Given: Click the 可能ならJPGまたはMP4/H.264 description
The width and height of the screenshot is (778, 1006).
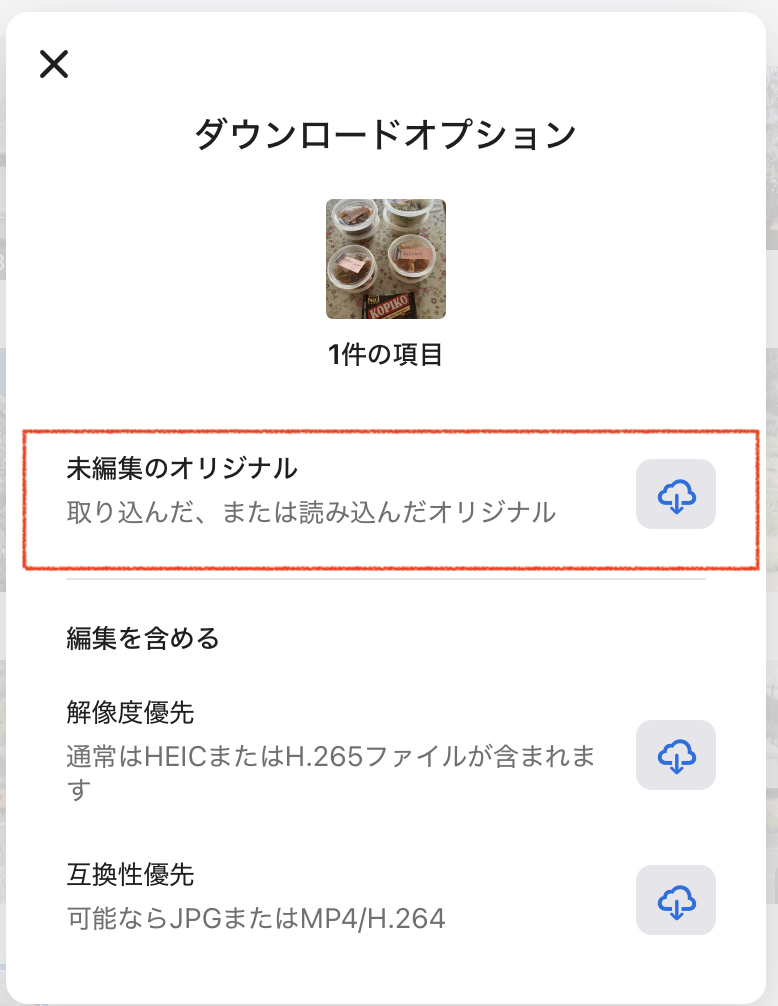Looking at the screenshot, I should coord(256,919).
